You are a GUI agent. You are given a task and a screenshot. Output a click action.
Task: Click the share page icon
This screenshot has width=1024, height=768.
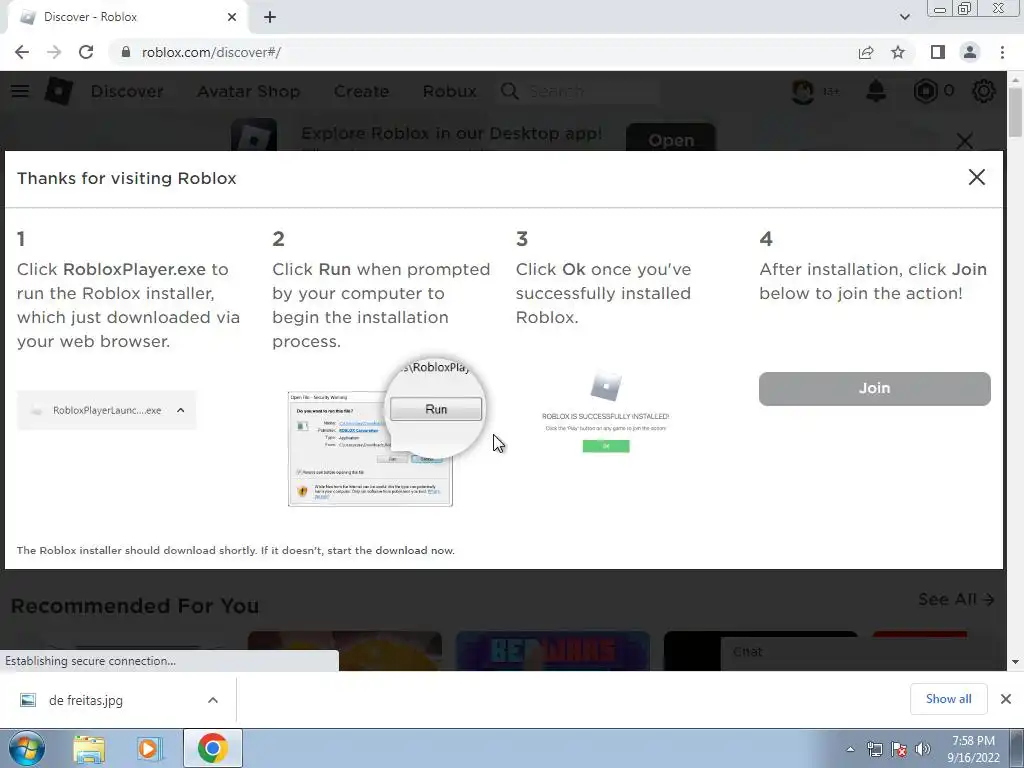866,52
